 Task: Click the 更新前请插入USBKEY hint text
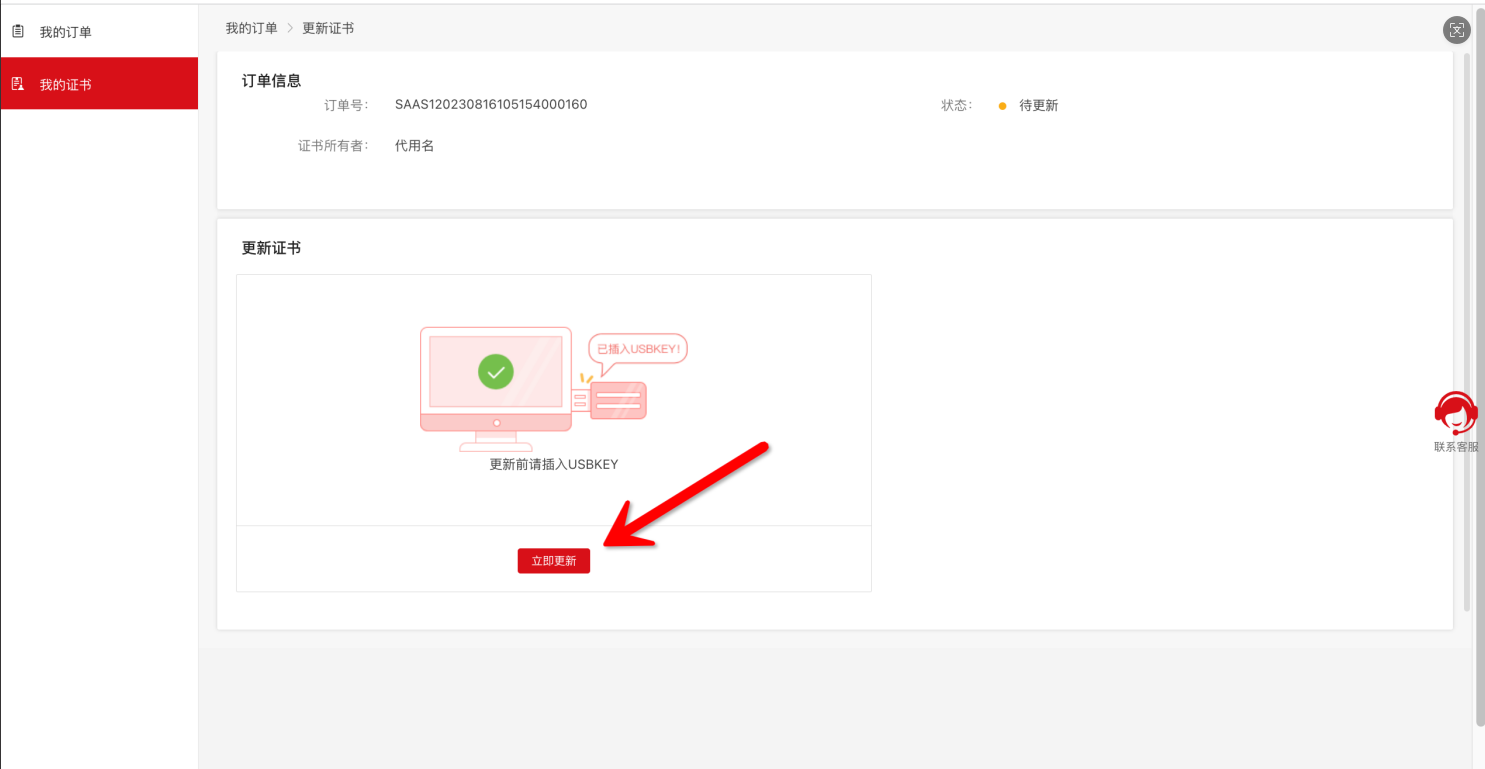tap(554, 465)
